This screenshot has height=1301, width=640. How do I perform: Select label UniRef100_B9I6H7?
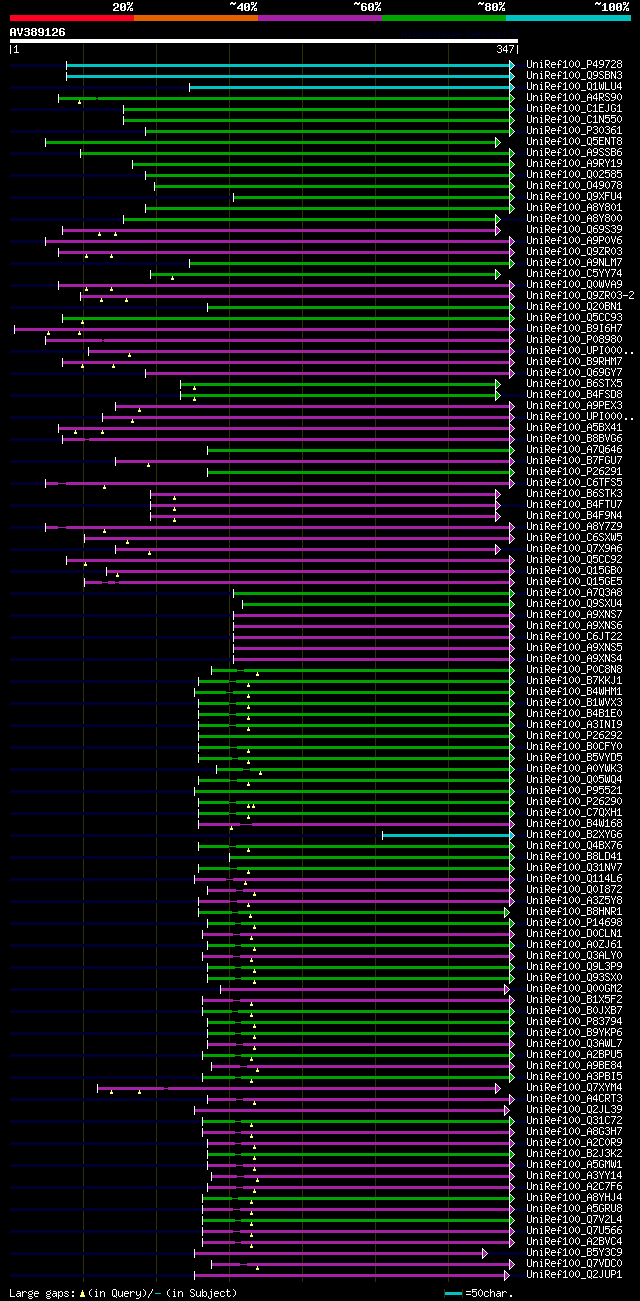tap(574, 329)
